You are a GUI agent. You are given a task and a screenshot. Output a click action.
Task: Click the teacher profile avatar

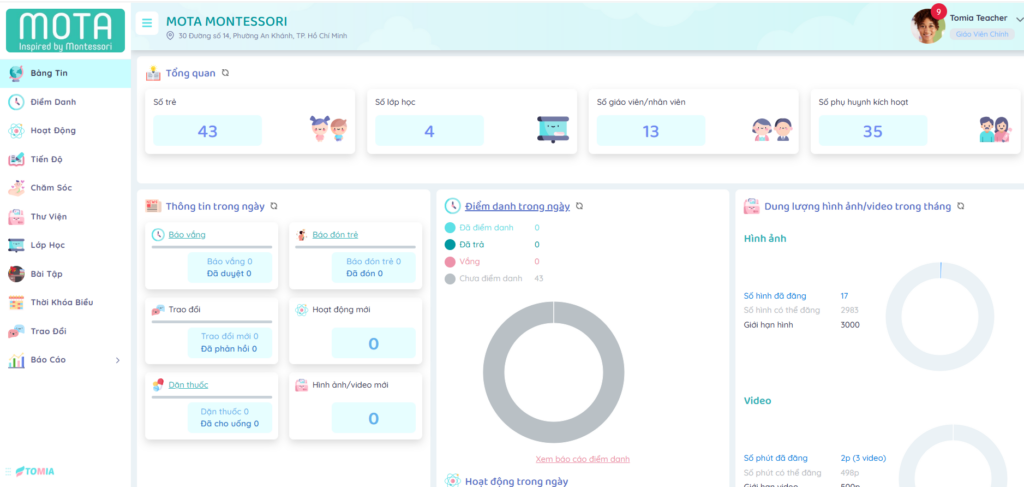point(927,27)
